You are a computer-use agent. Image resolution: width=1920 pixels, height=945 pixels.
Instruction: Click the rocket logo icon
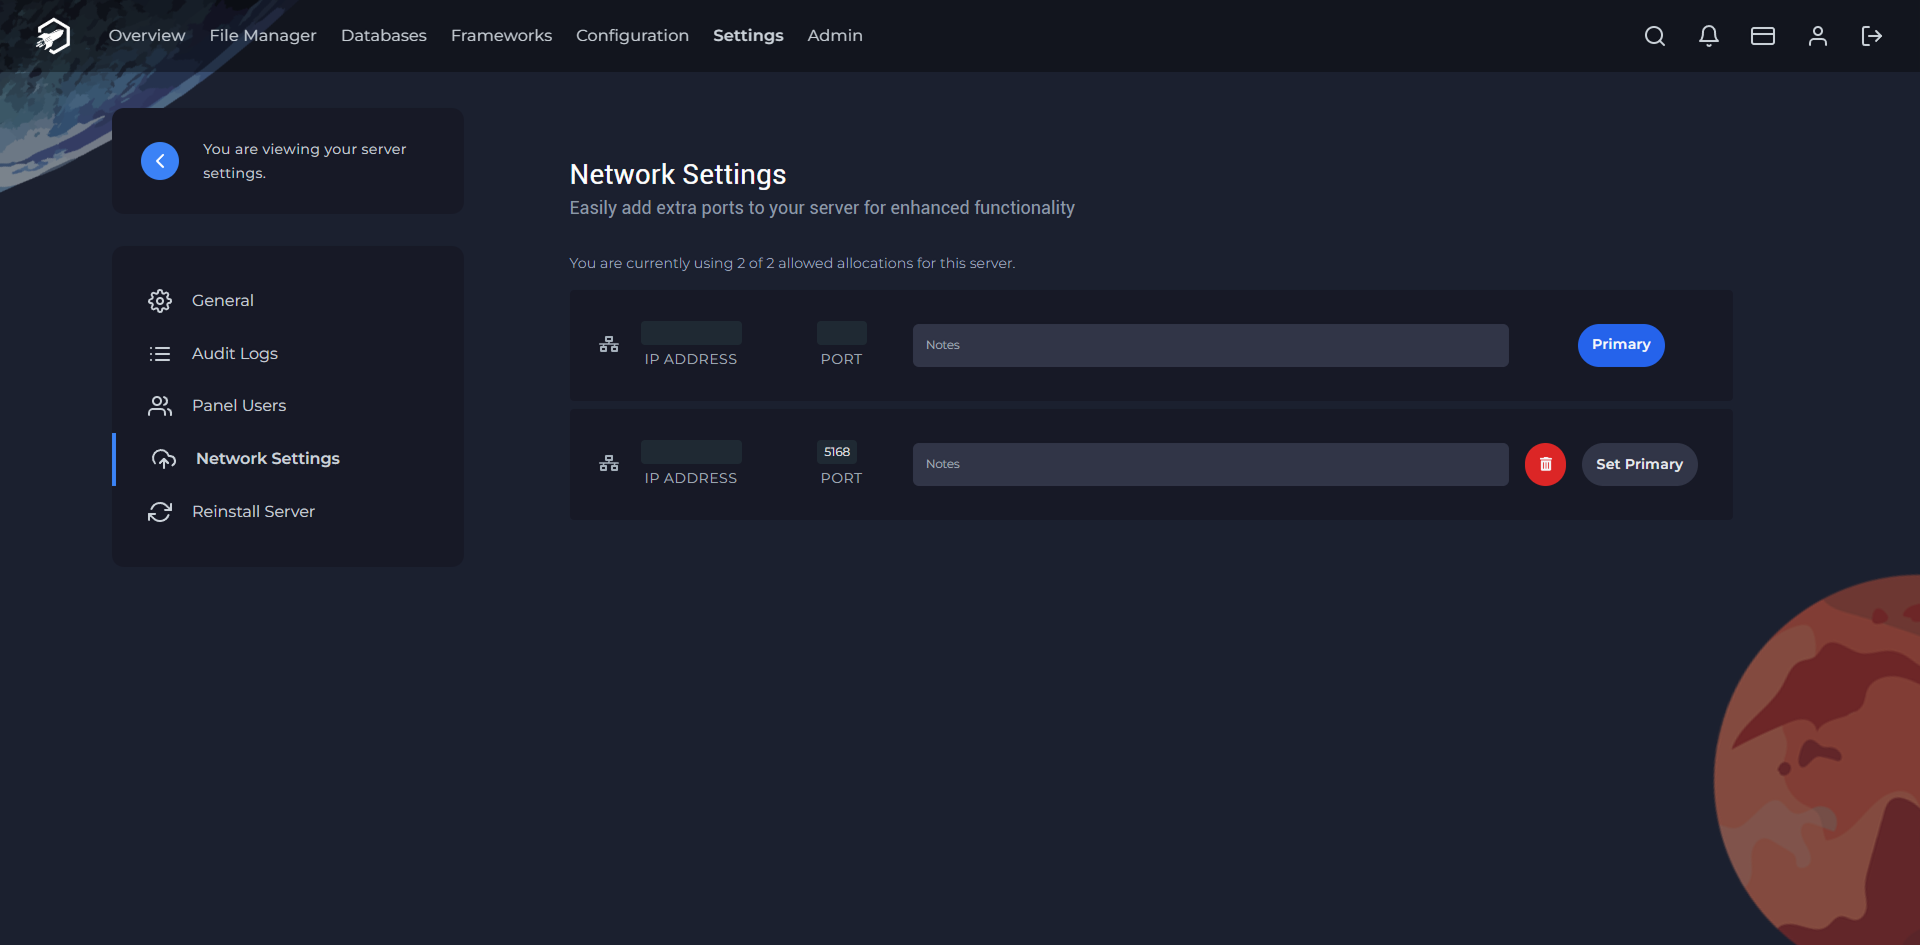53,36
